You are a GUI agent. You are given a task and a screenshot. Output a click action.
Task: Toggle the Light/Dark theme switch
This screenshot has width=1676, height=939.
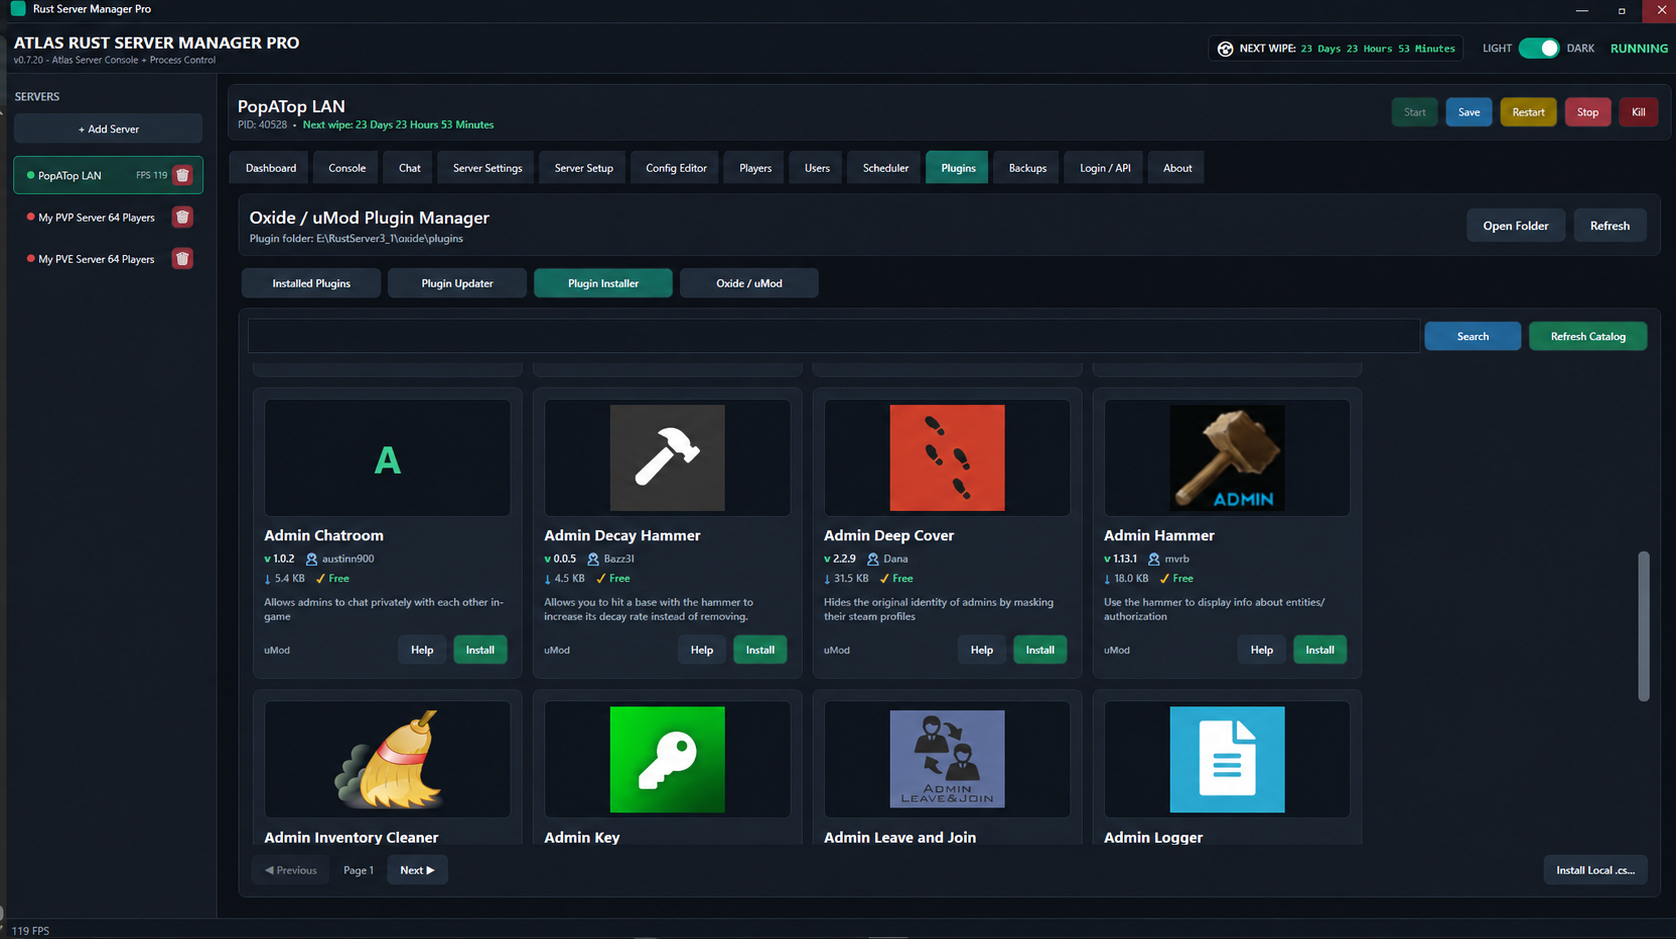1538,48
